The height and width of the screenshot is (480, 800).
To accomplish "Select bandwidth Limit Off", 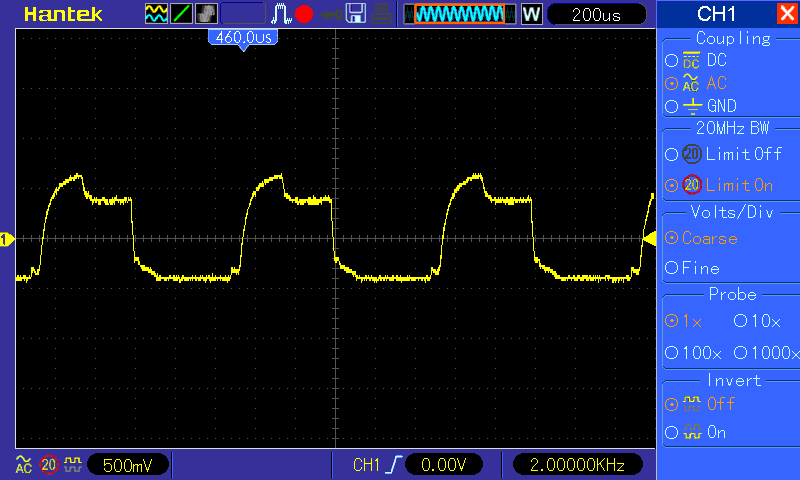I will click(723, 154).
